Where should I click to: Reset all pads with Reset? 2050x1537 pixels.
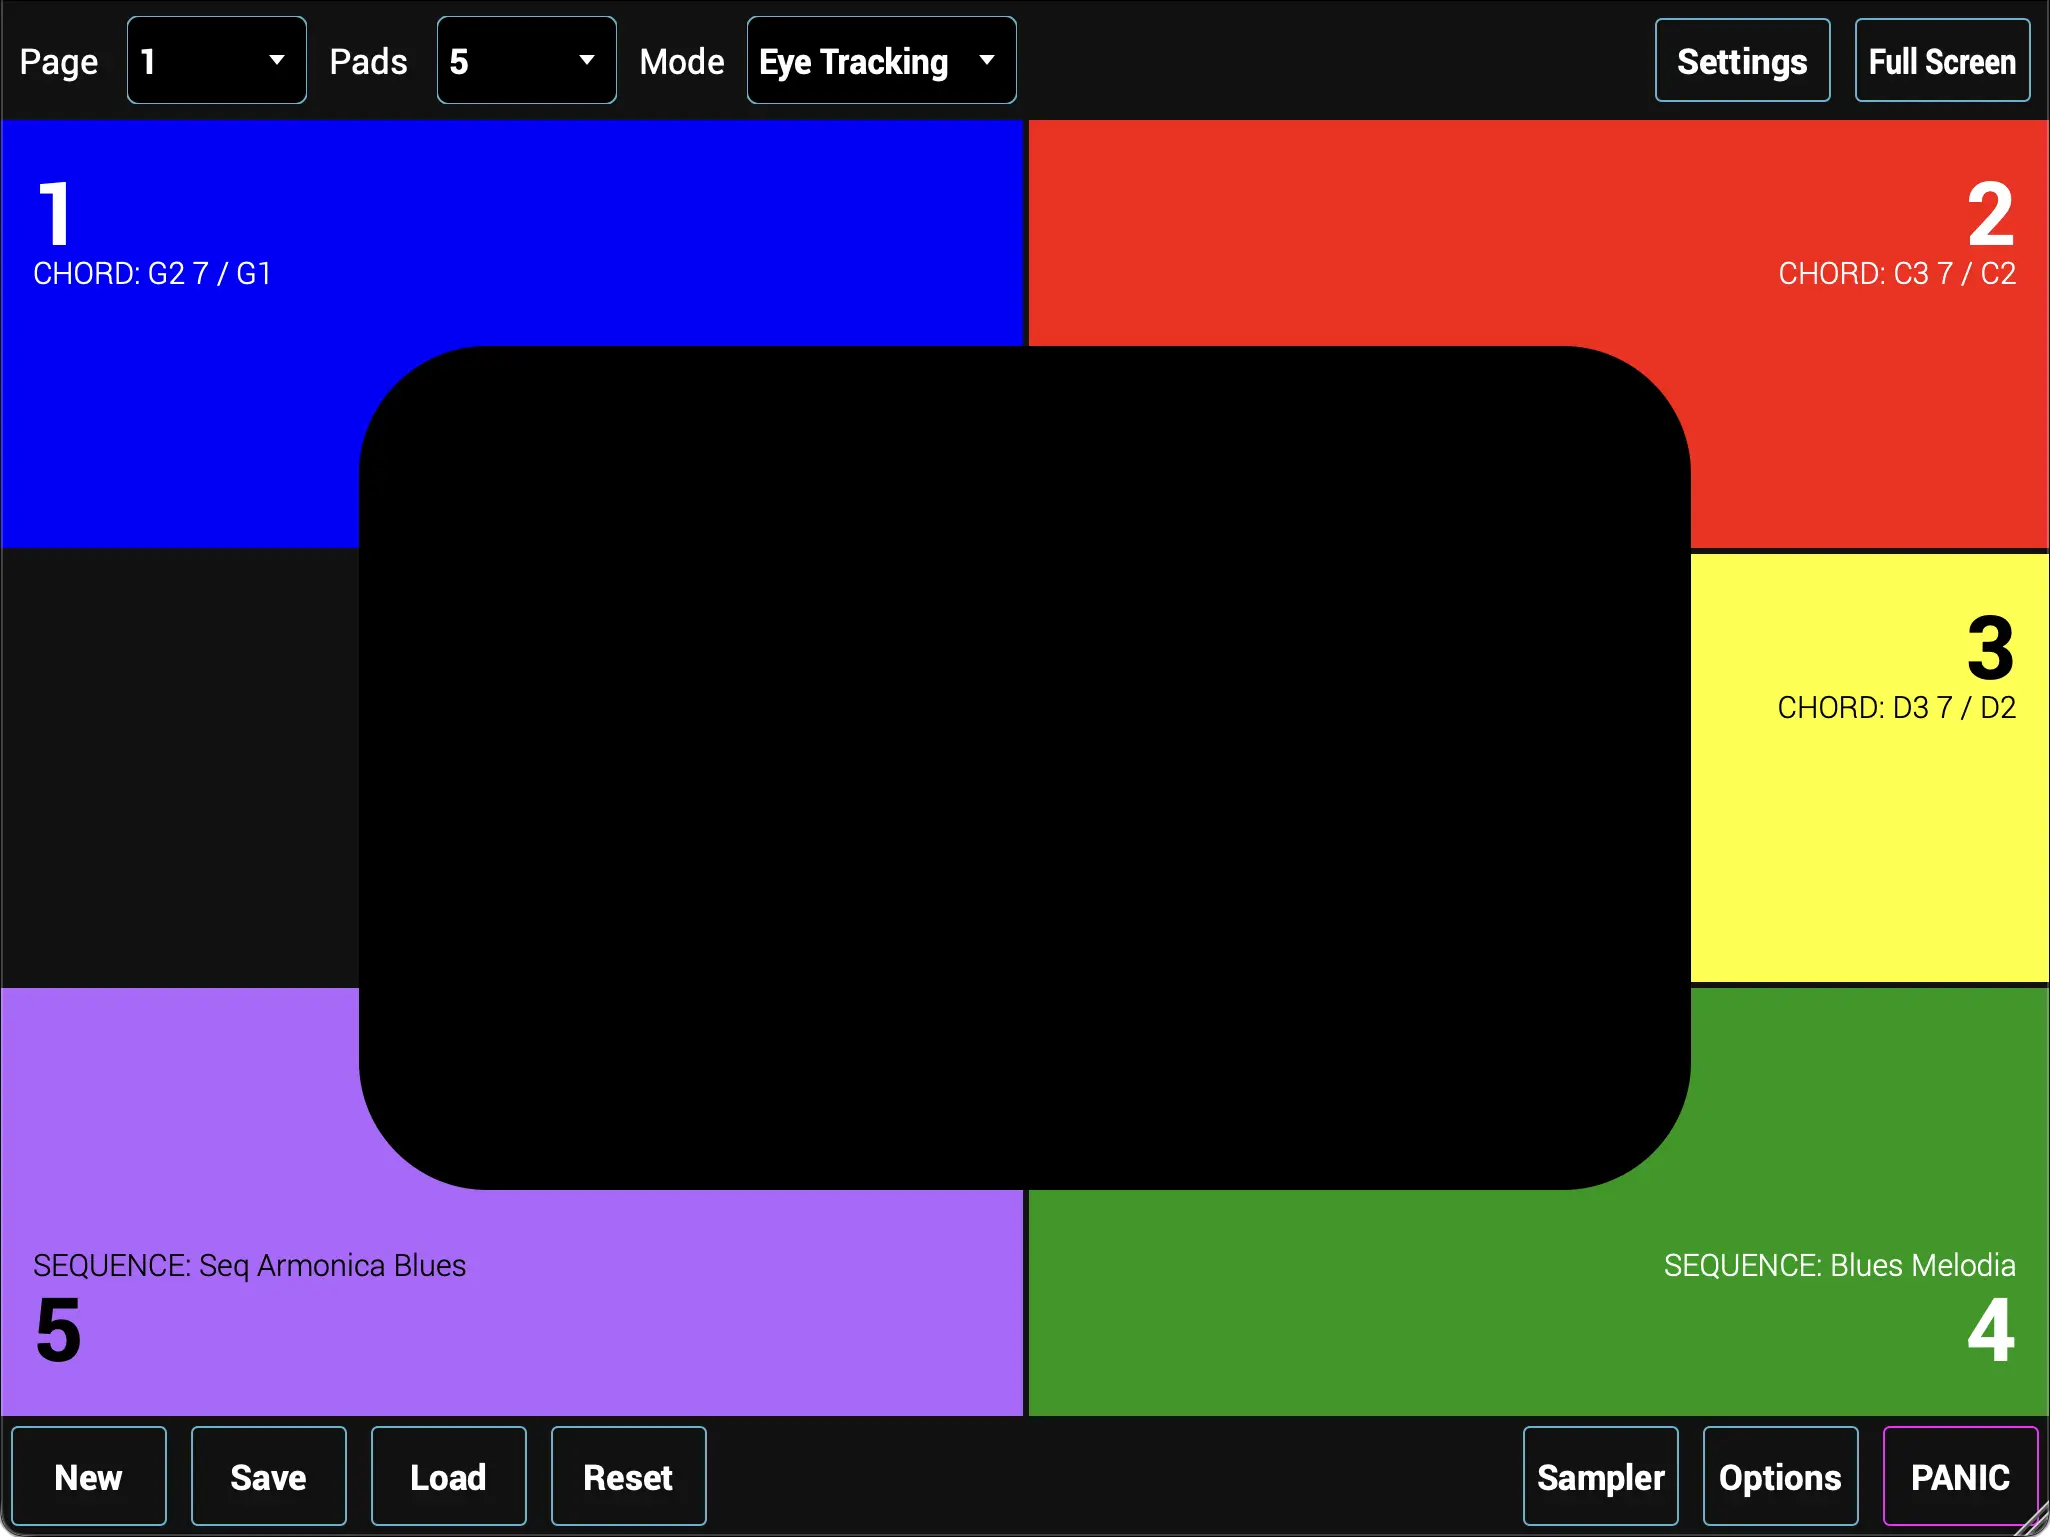click(627, 1475)
